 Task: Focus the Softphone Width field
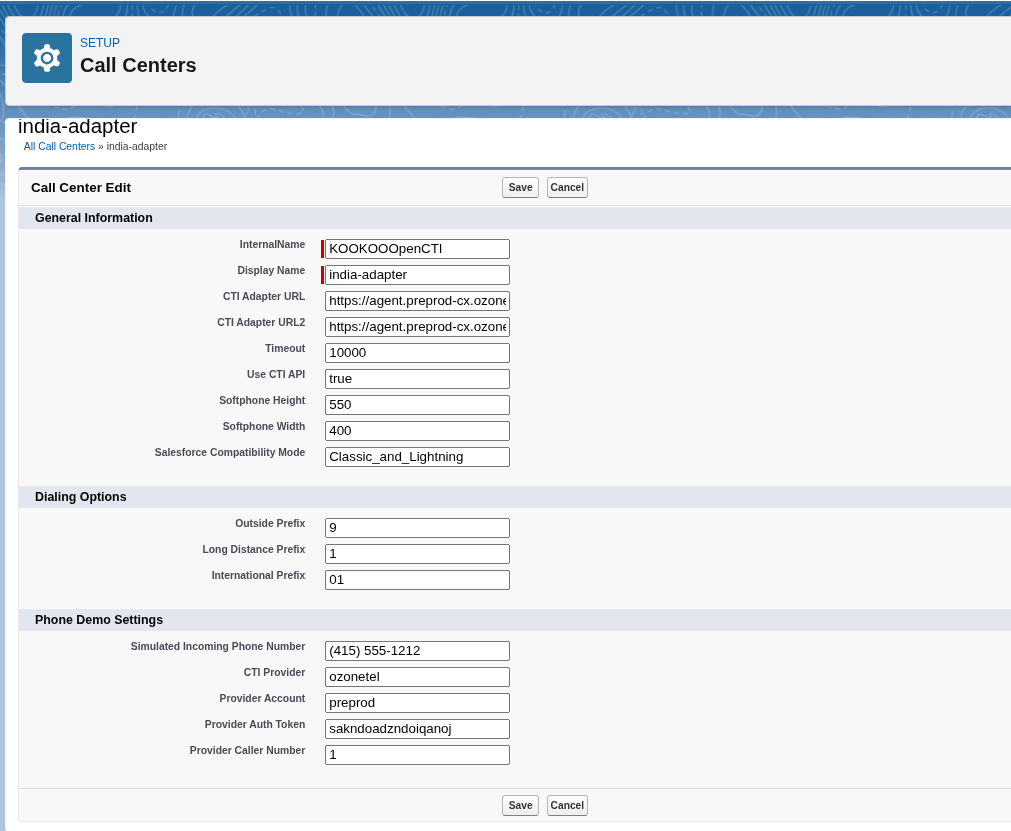pyautogui.click(x=417, y=431)
